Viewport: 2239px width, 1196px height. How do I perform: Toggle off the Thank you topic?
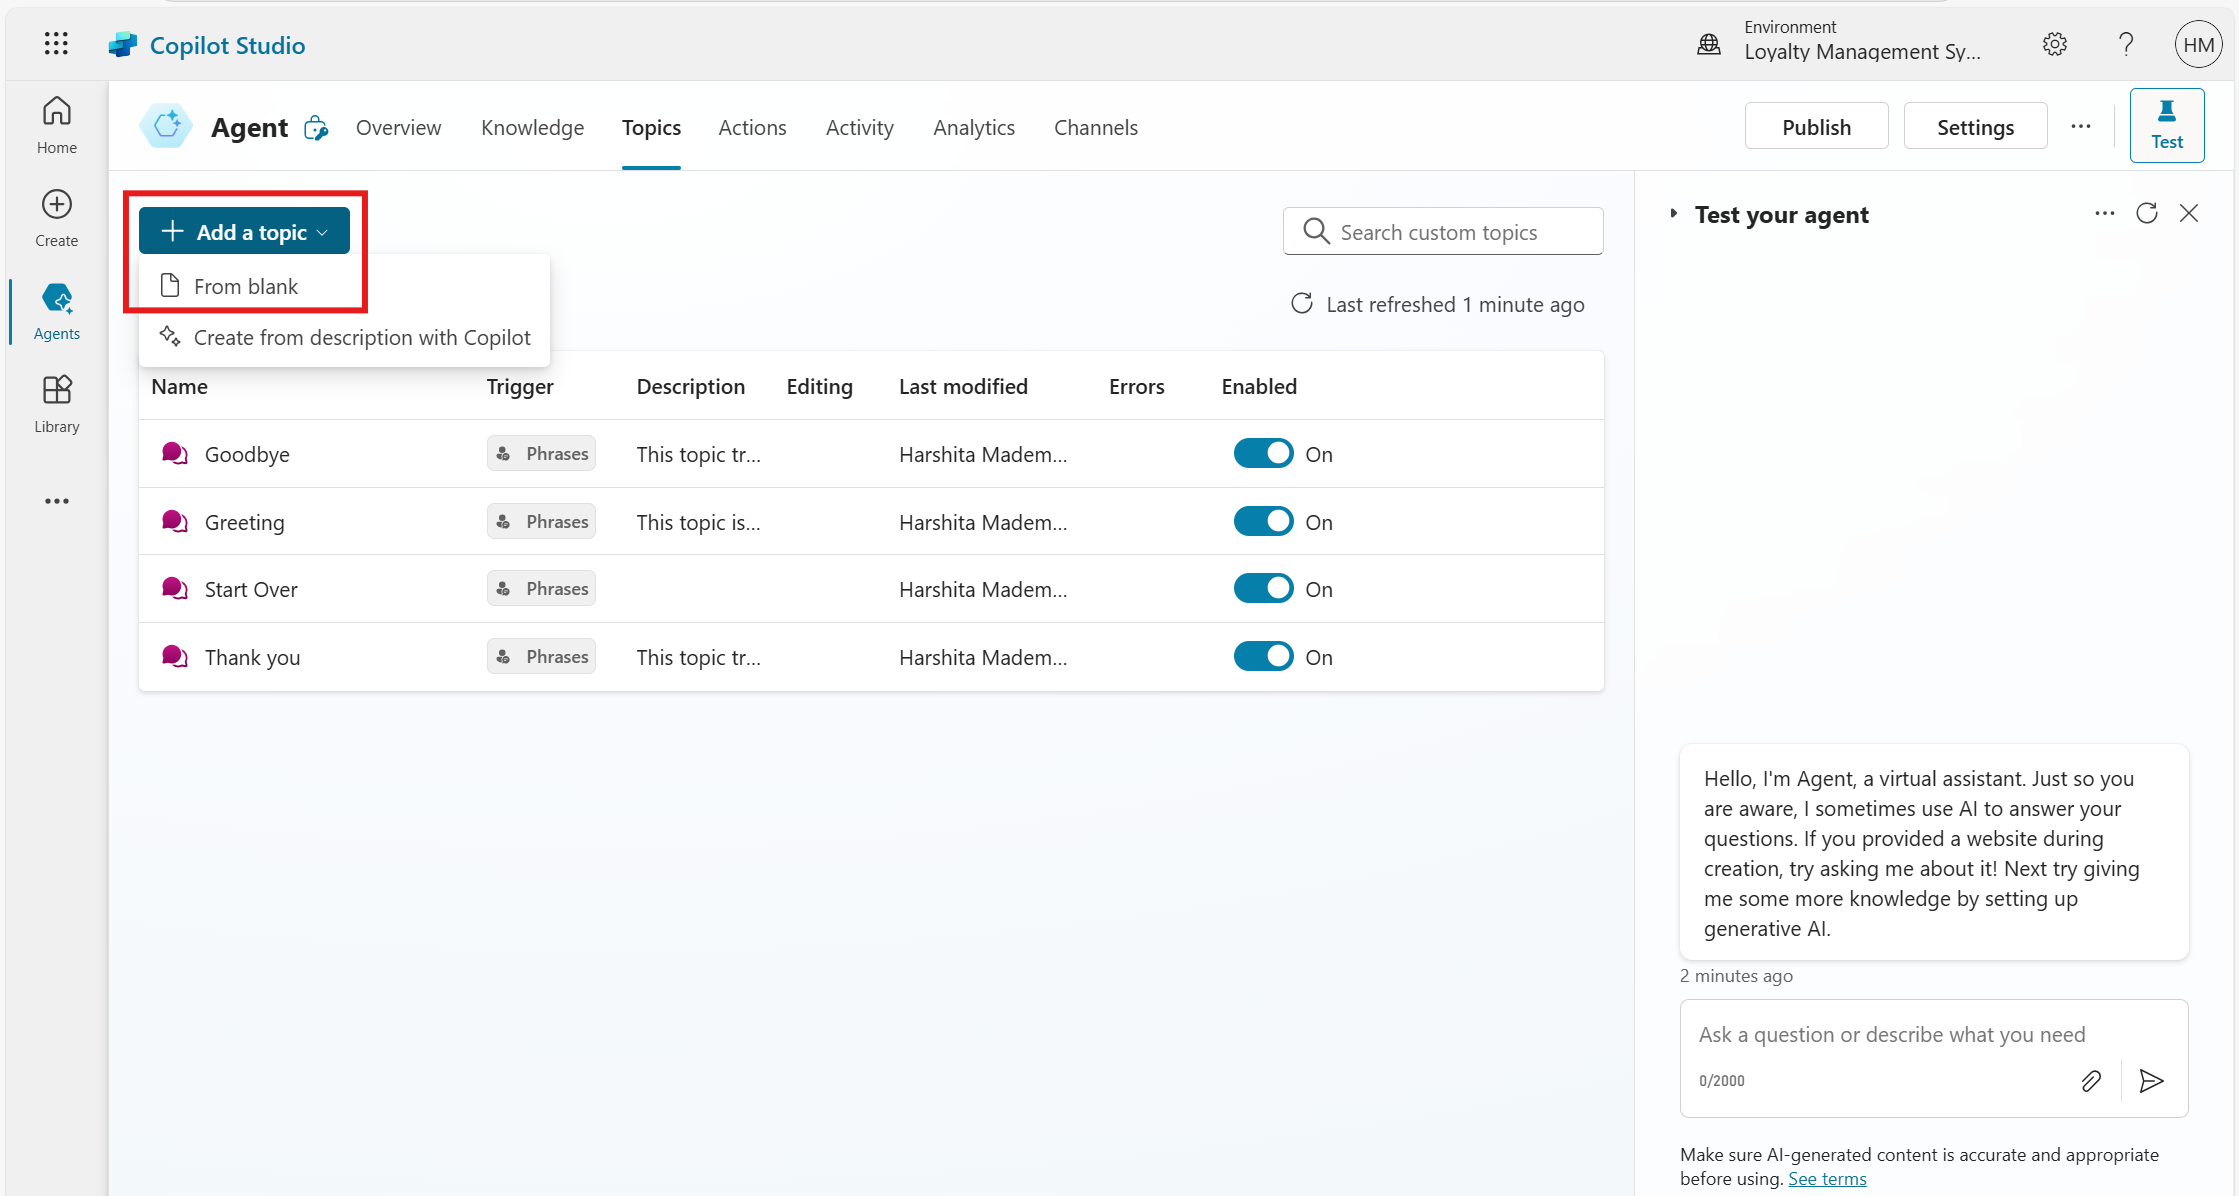[1263, 657]
